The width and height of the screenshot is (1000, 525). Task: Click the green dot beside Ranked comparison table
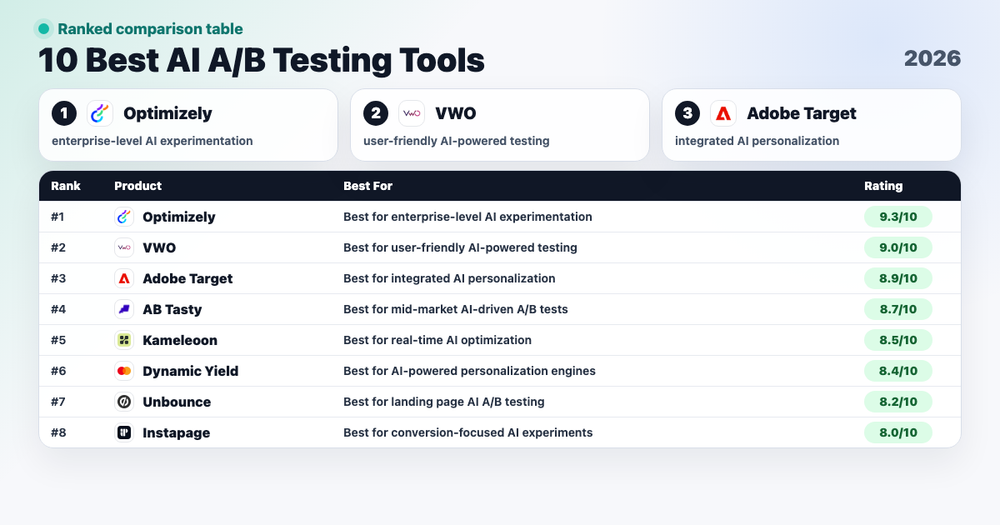[x=43, y=29]
